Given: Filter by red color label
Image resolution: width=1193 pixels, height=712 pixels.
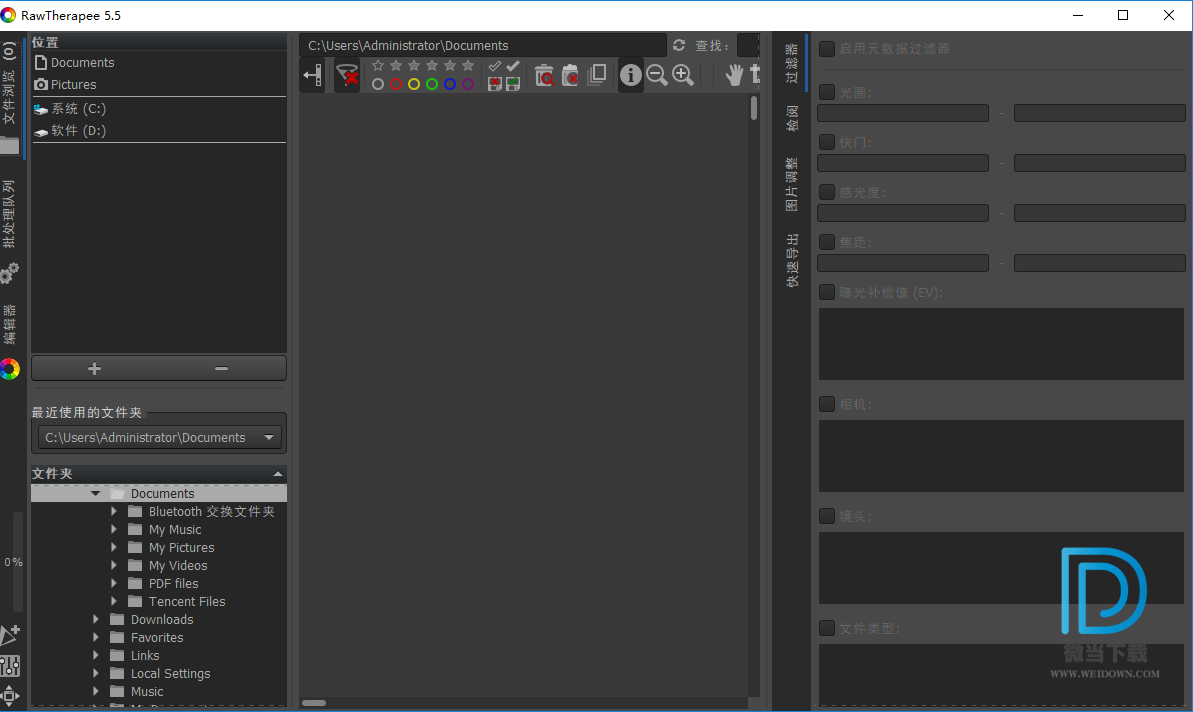Looking at the screenshot, I should [396, 84].
